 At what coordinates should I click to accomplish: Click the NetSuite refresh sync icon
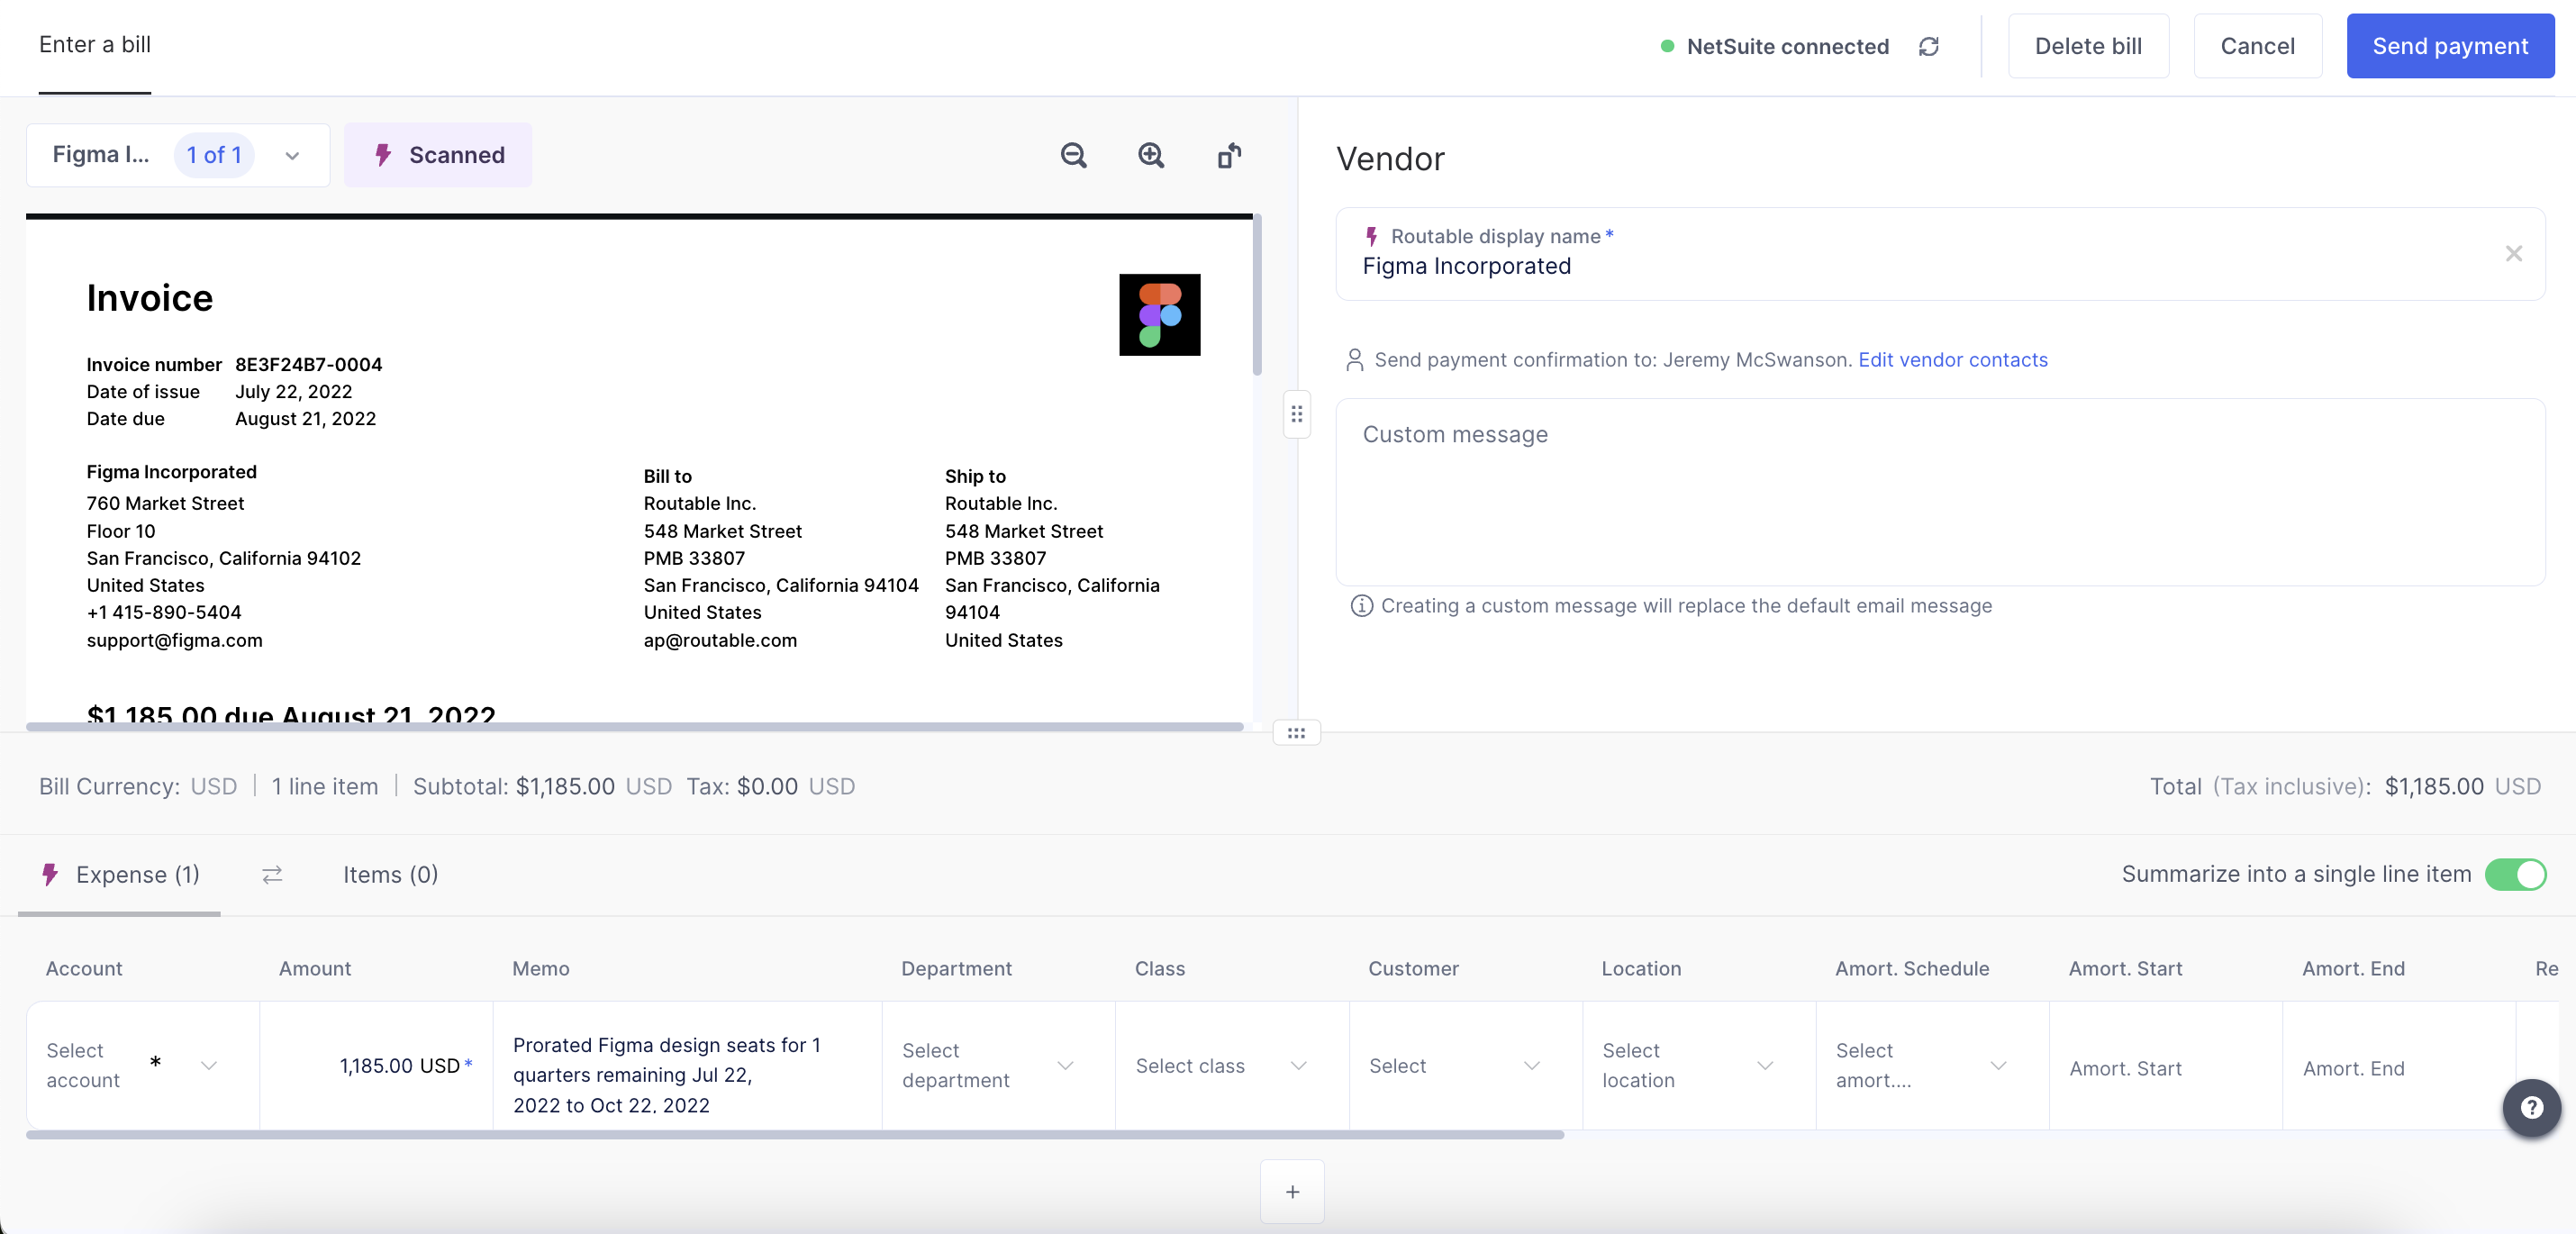point(1929,46)
